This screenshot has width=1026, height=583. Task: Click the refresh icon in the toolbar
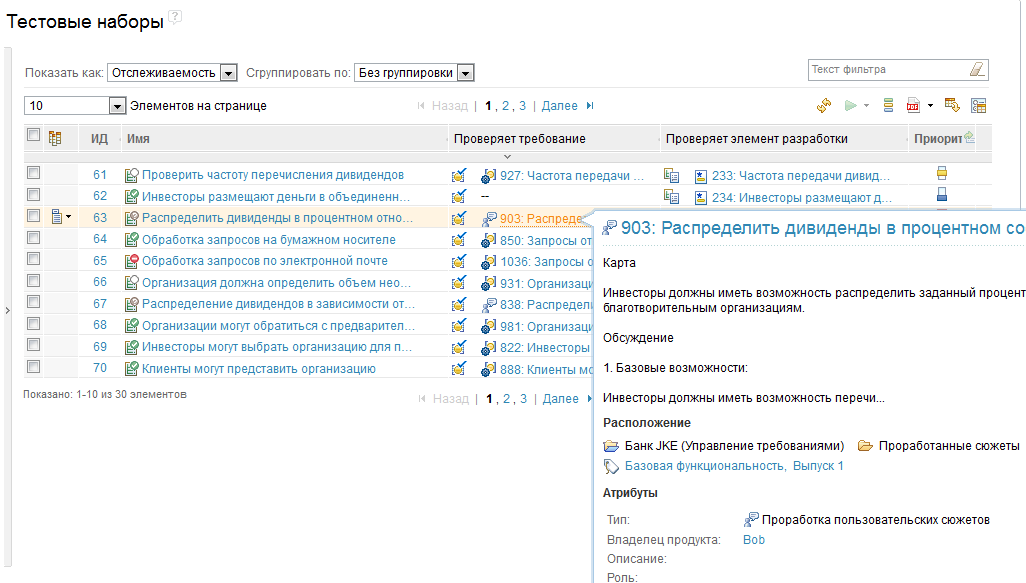coord(824,105)
